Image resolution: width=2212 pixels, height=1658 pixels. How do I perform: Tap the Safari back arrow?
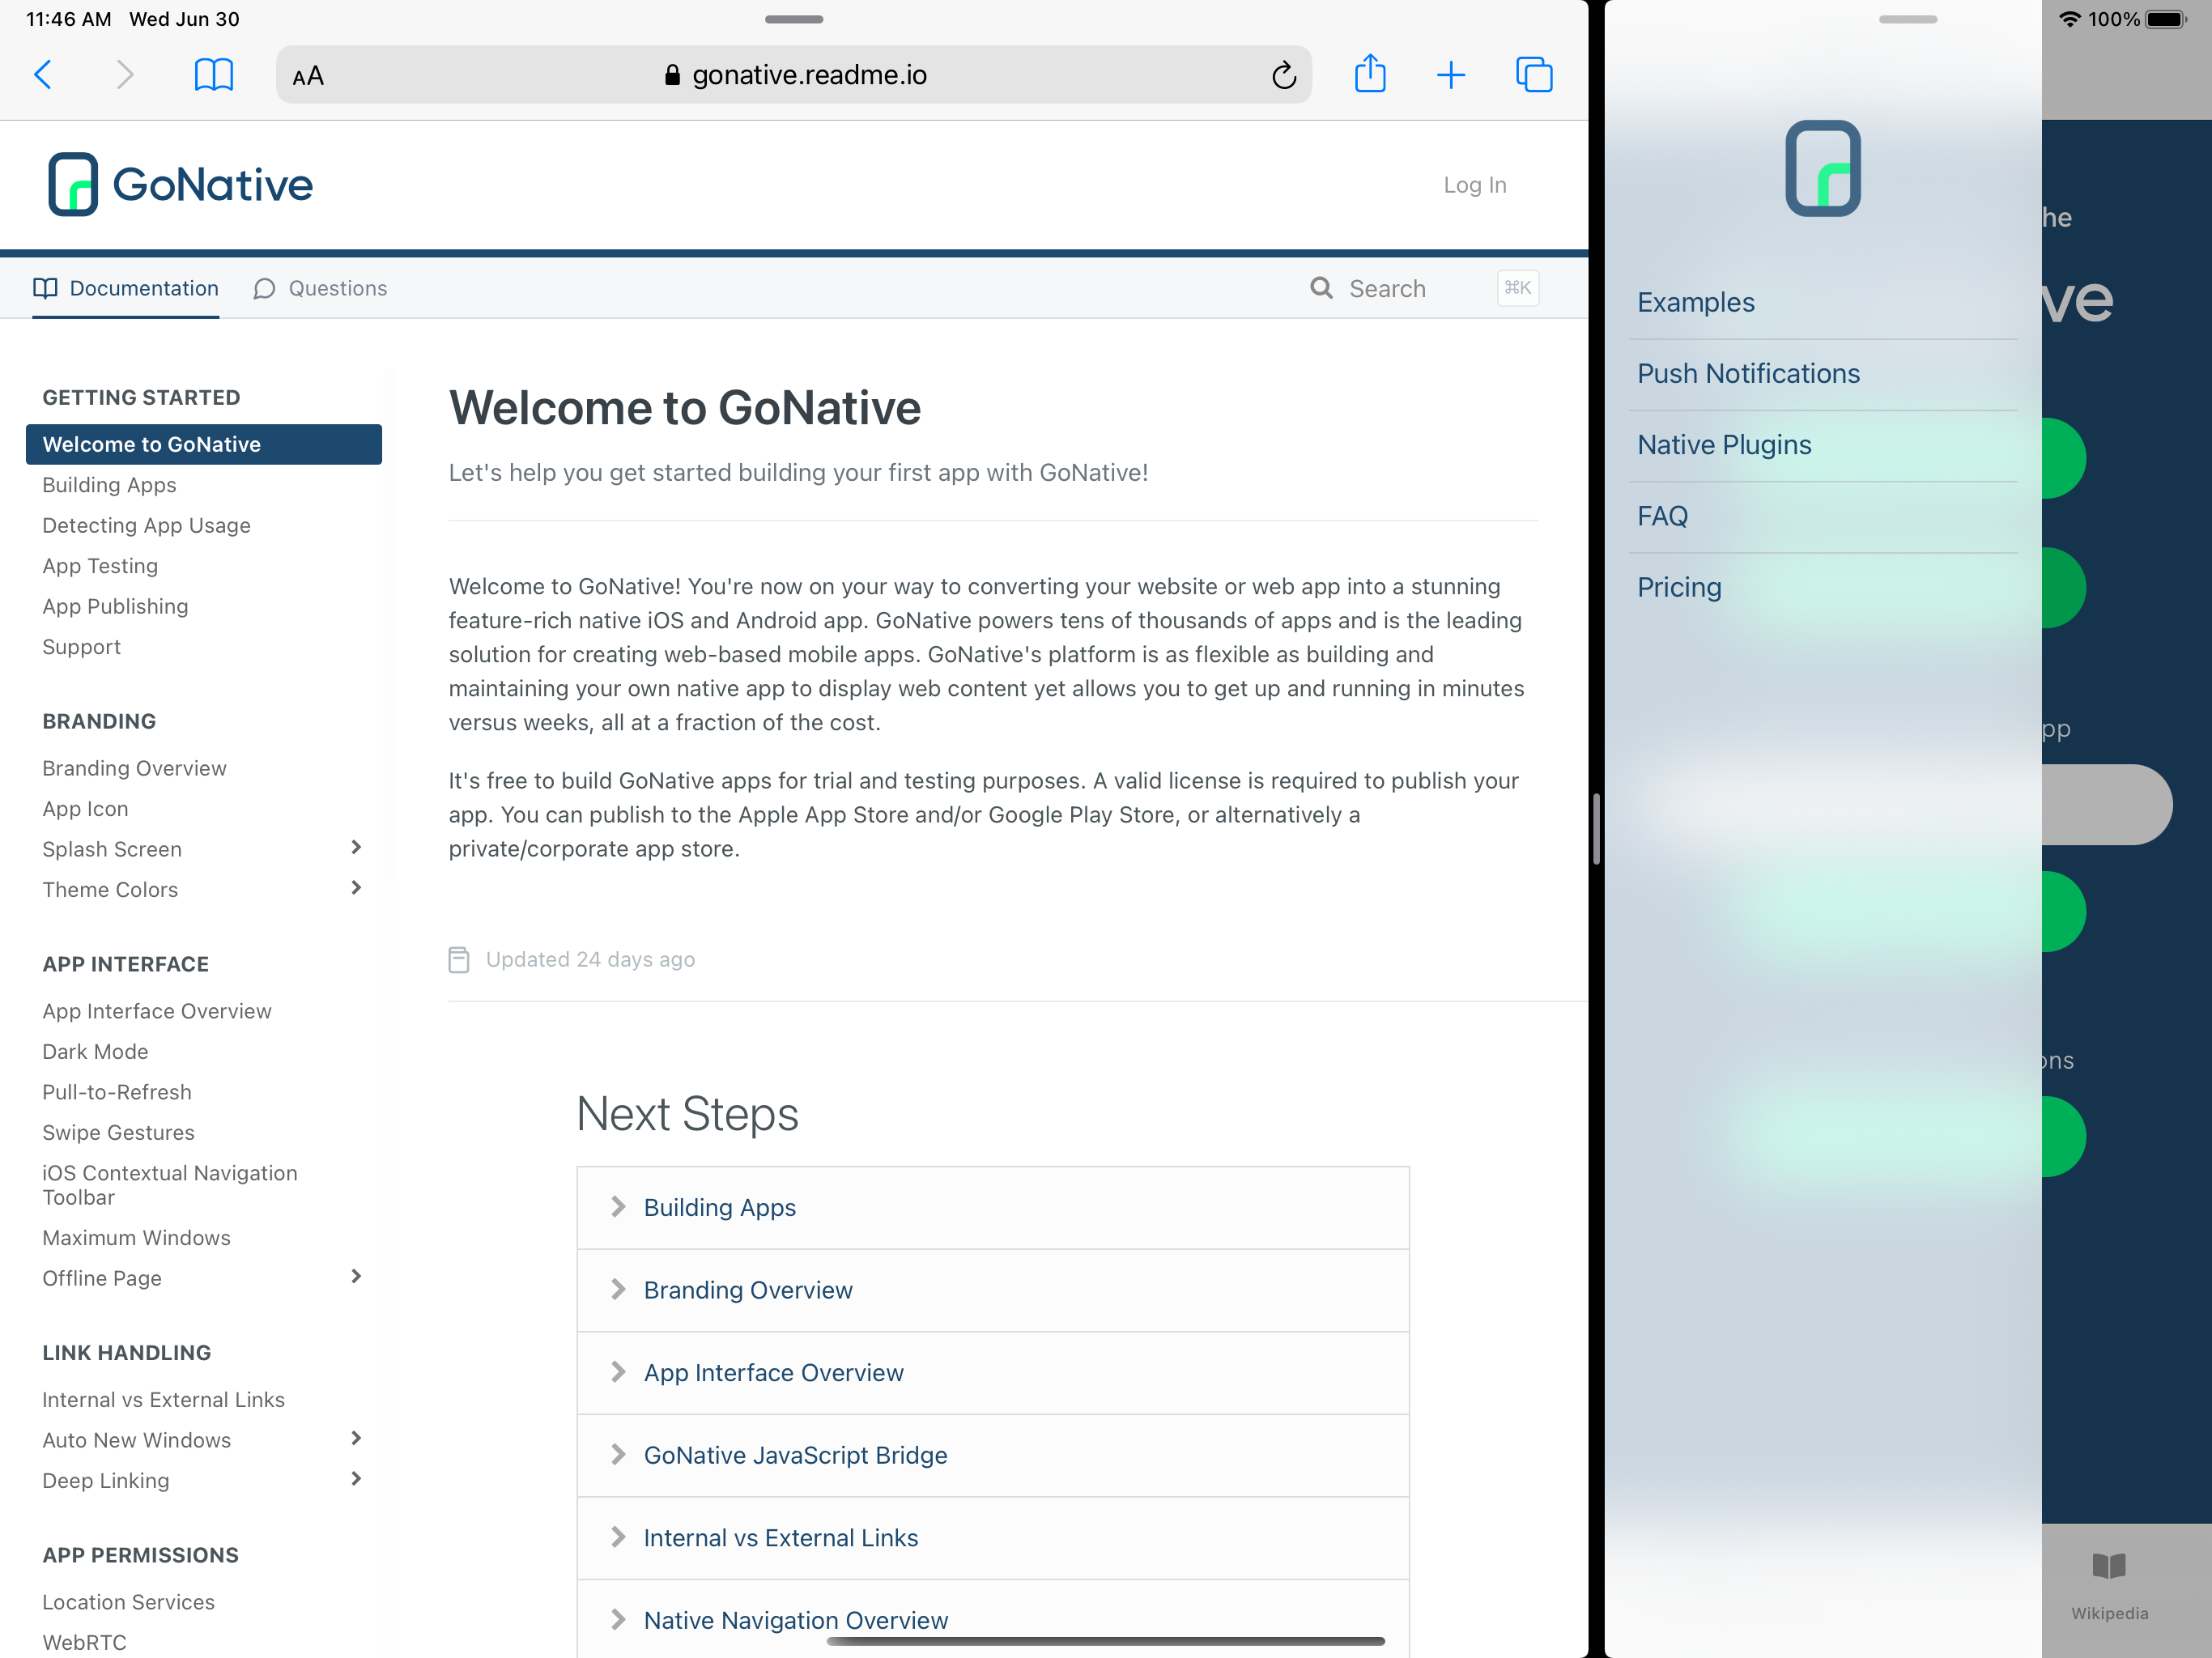click(x=43, y=75)
